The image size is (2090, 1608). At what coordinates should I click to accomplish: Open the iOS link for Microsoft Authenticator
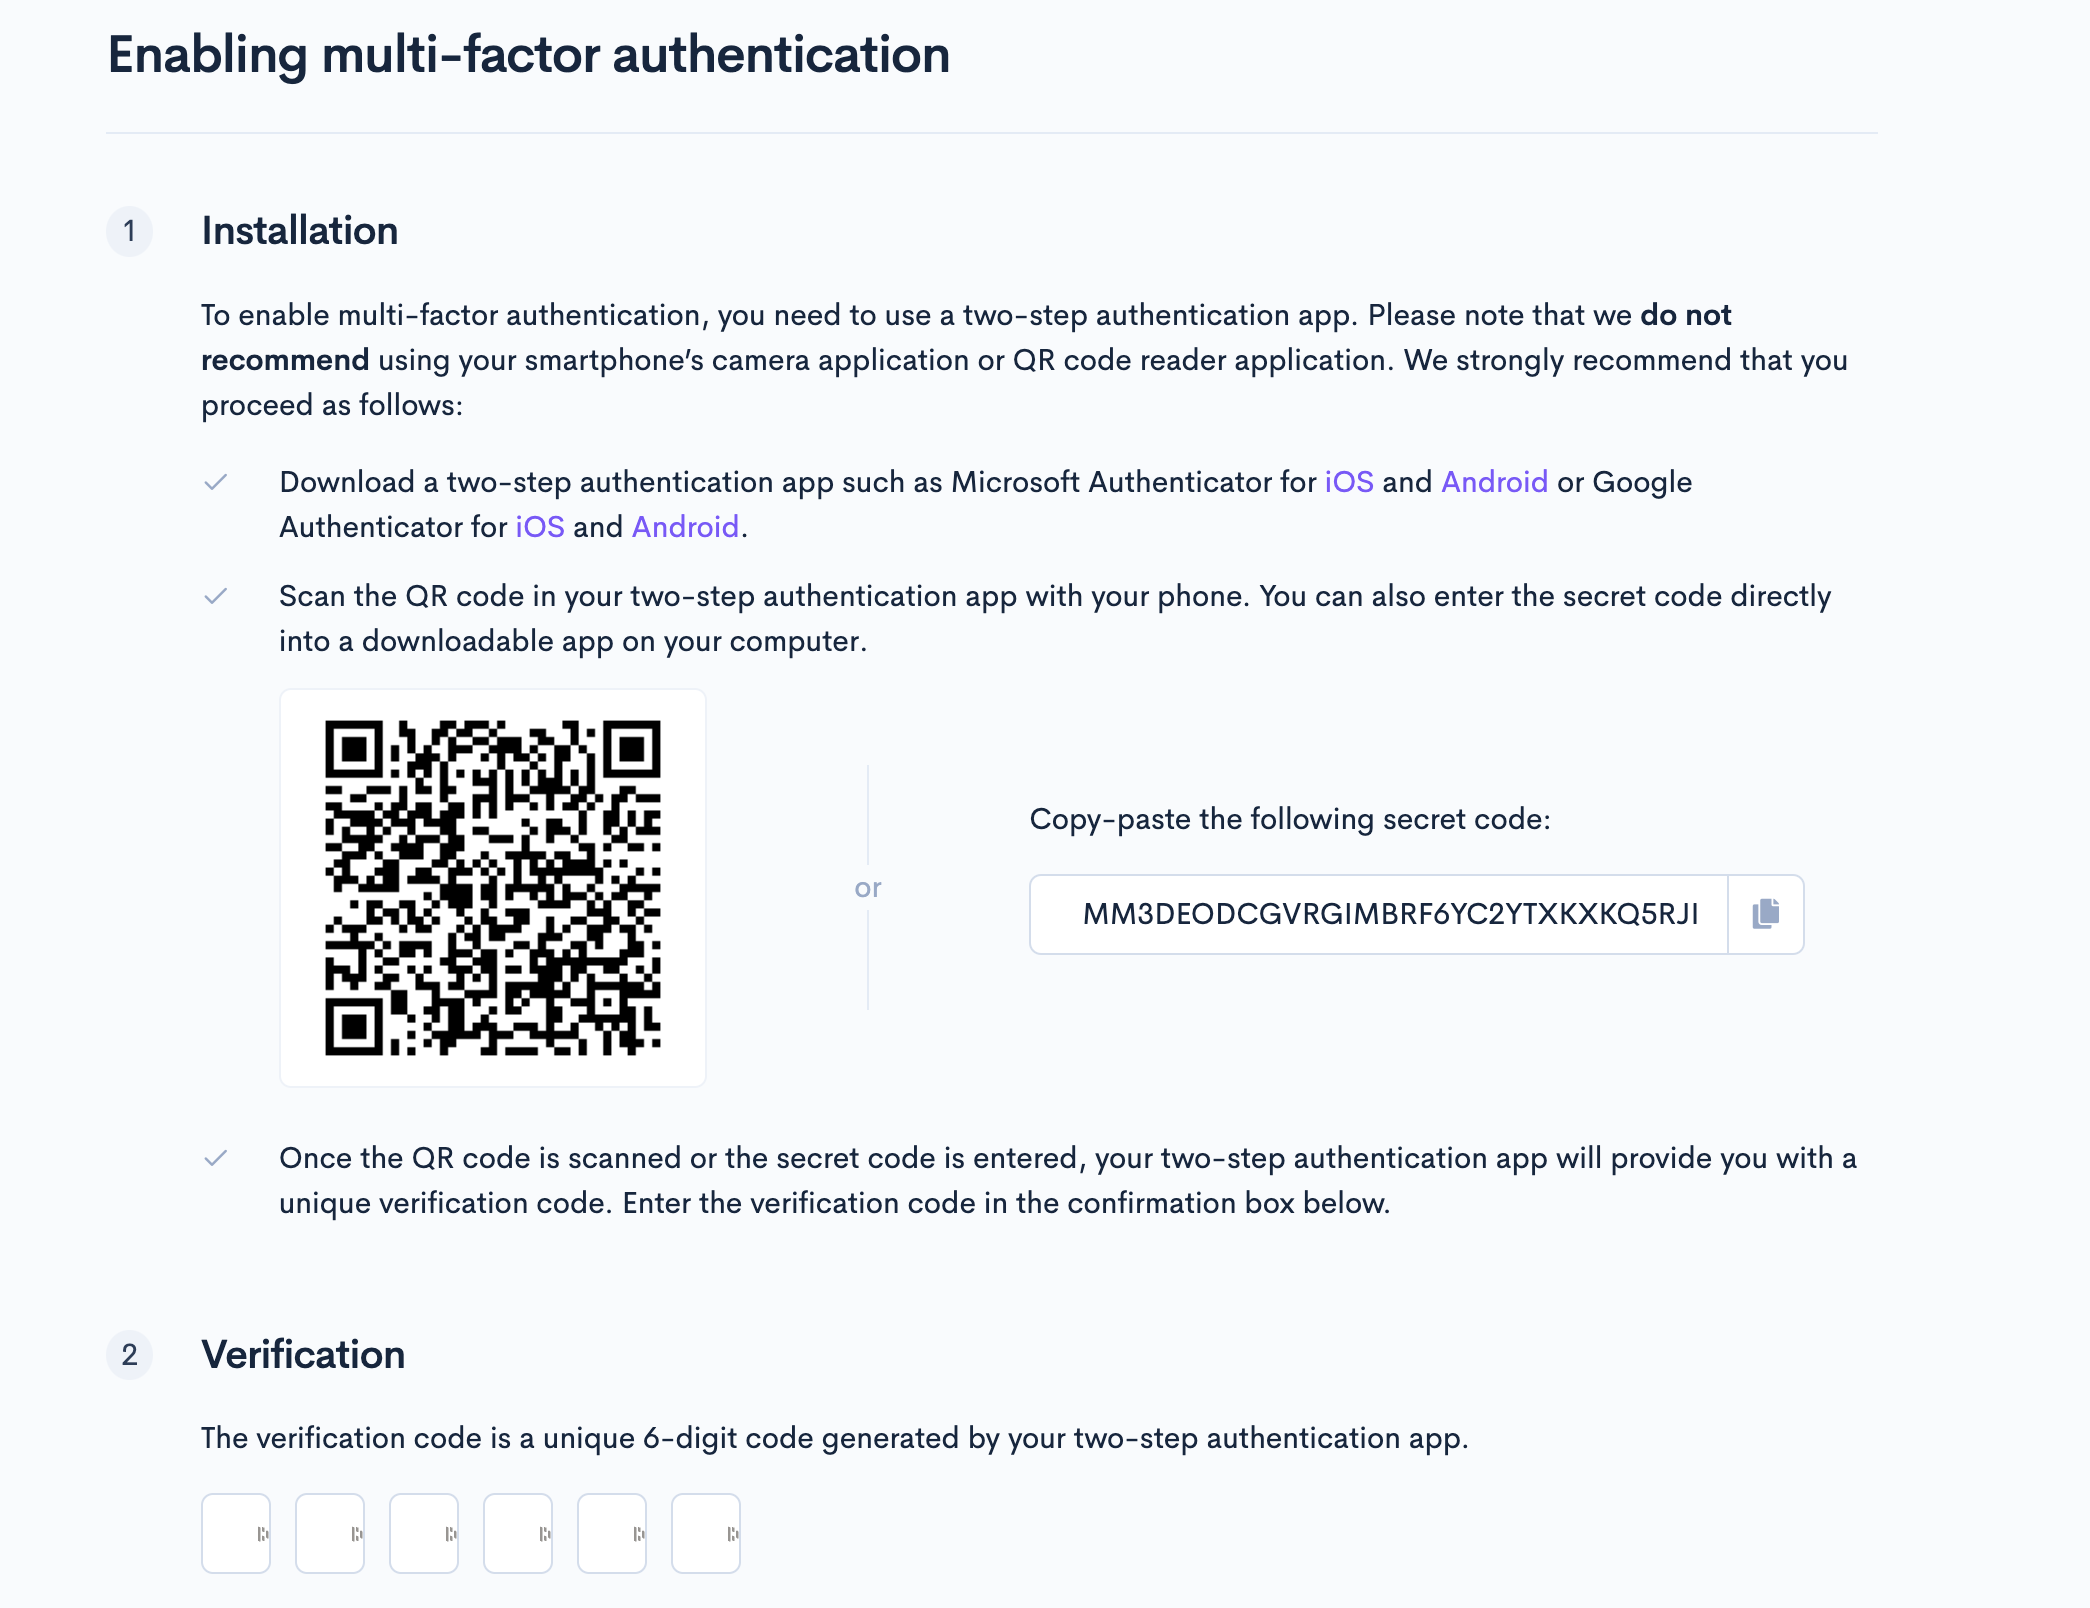(1349, 481)
